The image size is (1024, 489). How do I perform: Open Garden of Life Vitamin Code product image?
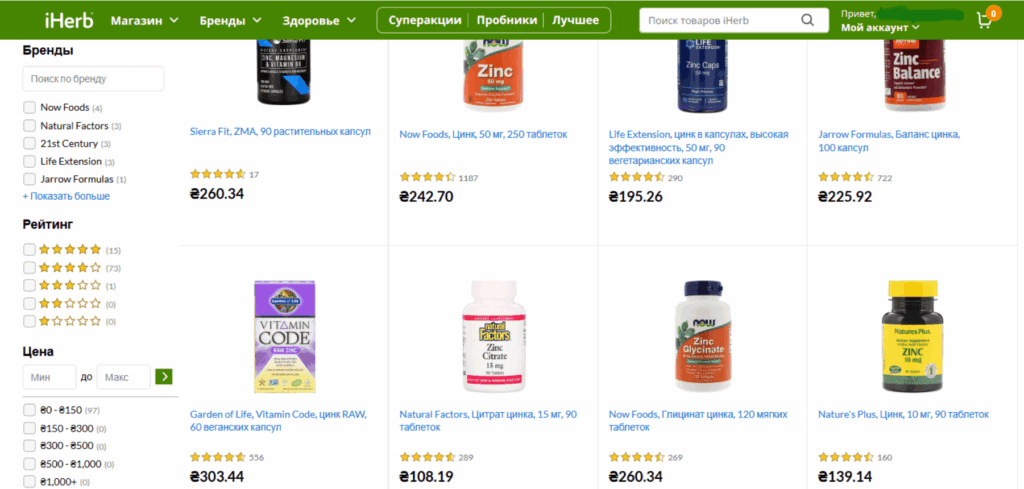point(284,337)
